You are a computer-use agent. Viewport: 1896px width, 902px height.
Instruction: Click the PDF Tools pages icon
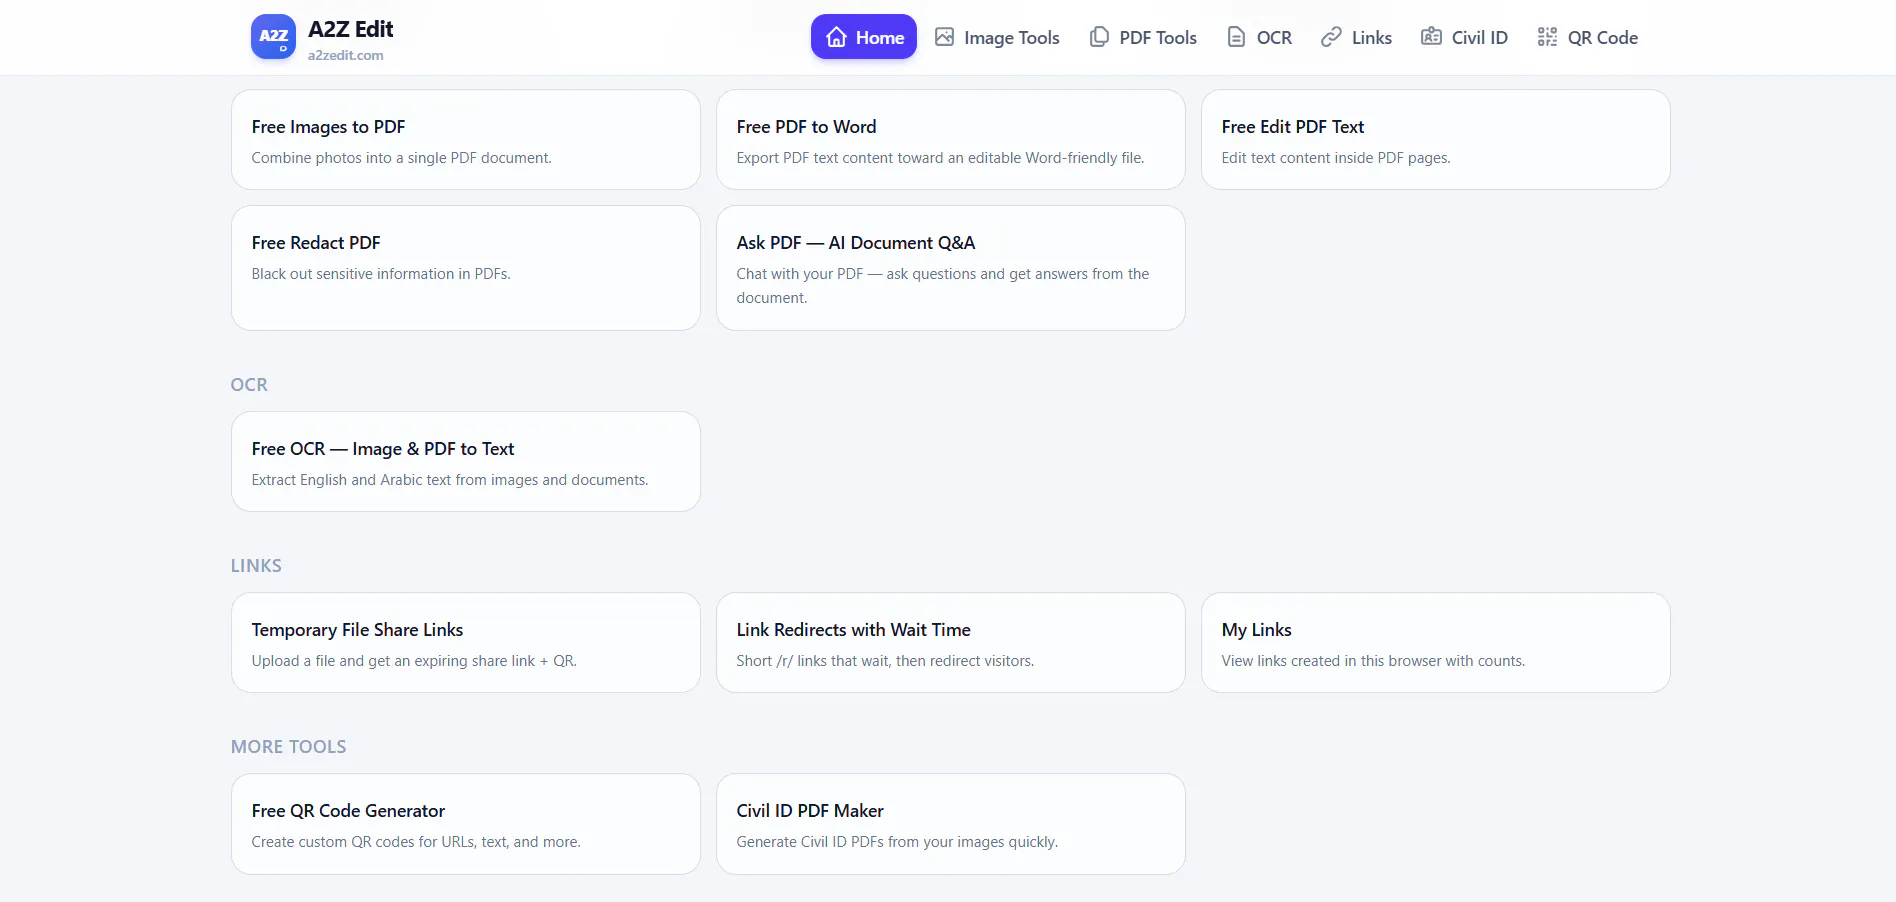[x=1099, y=37]
